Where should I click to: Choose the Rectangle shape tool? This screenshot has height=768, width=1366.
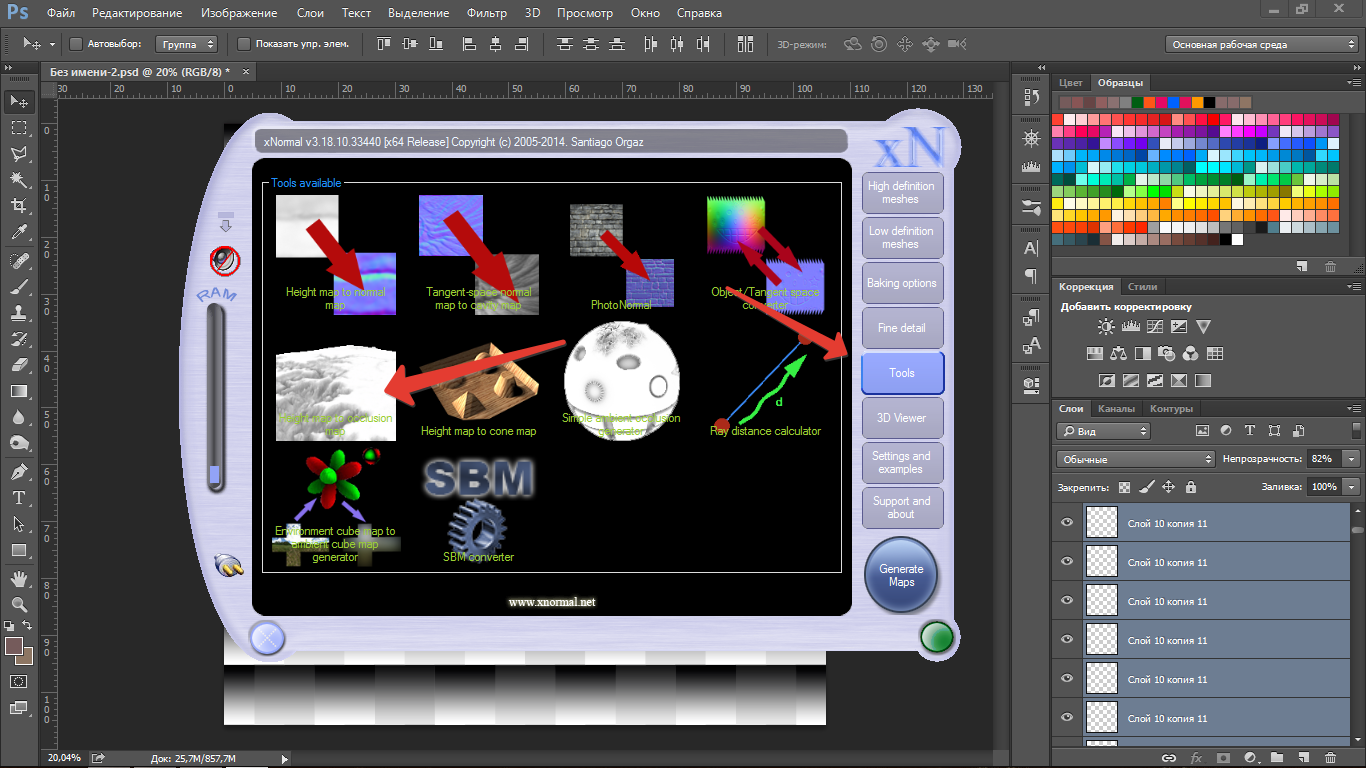19,550
